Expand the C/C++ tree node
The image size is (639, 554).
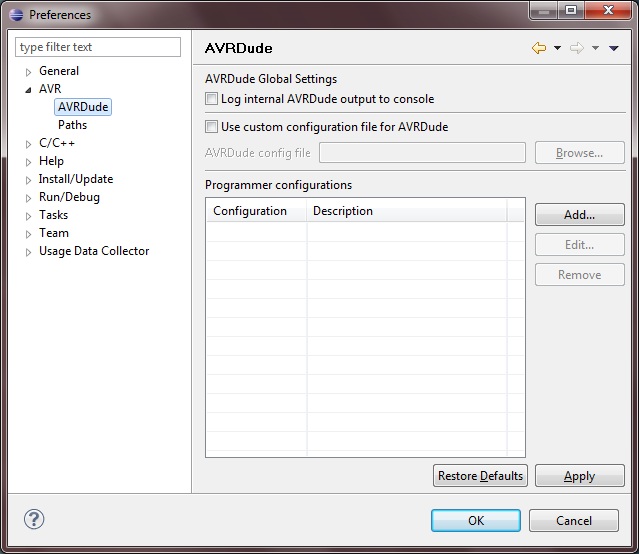[x=28, y=144]
